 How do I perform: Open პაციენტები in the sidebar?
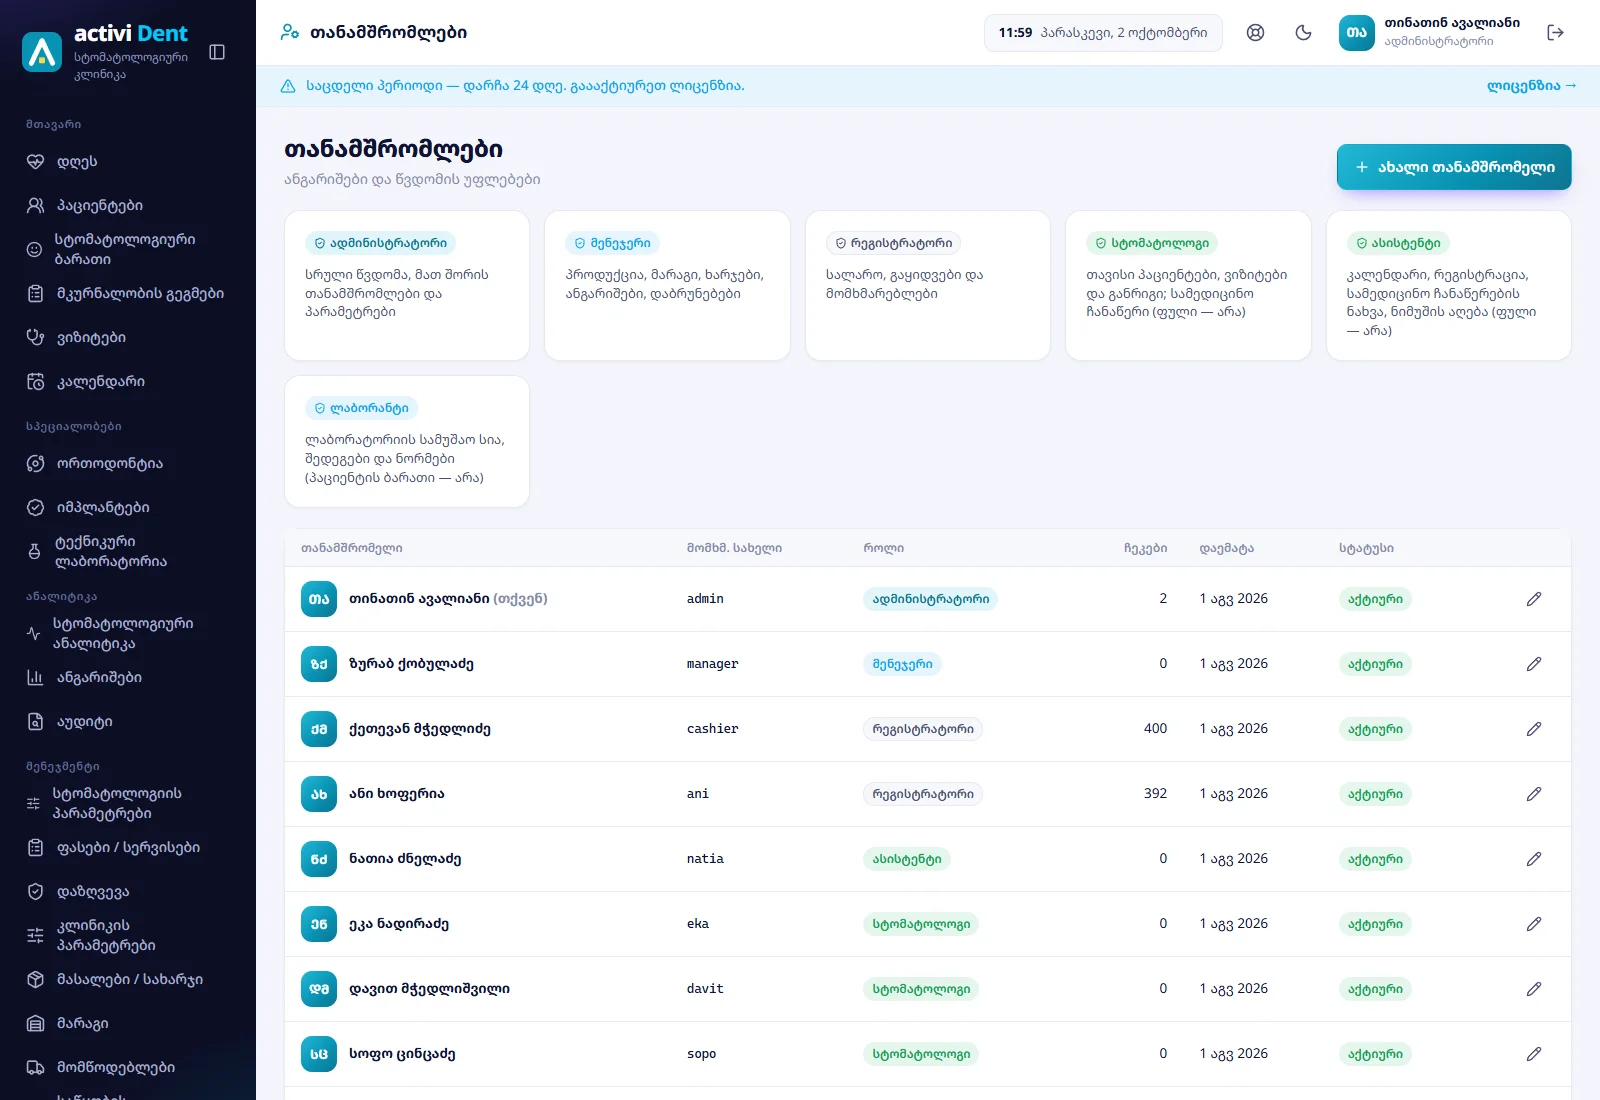pyautogui.click(x=128, y=206)
